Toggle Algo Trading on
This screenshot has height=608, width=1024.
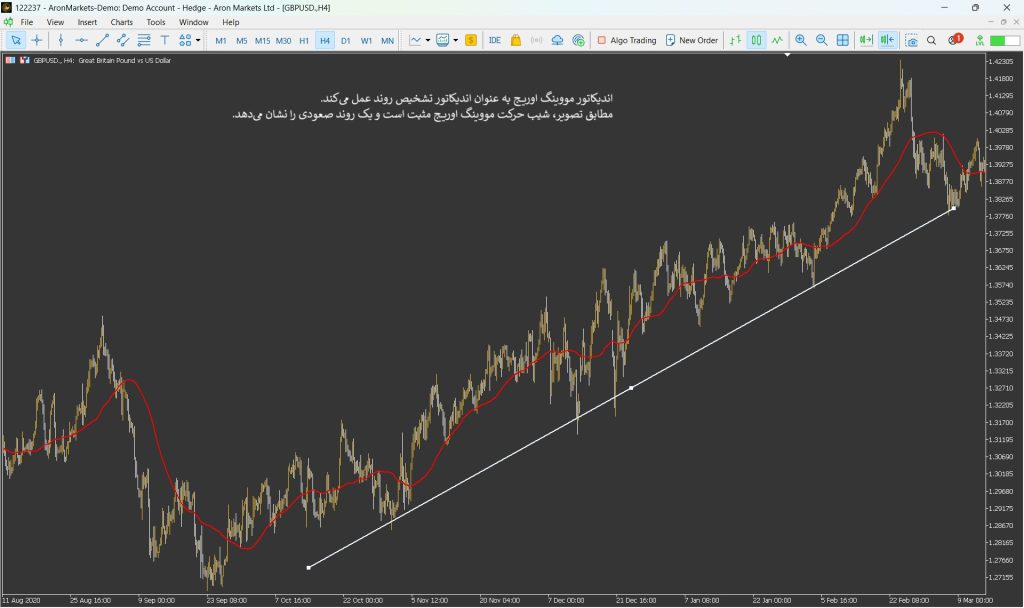tap(626, 40)
